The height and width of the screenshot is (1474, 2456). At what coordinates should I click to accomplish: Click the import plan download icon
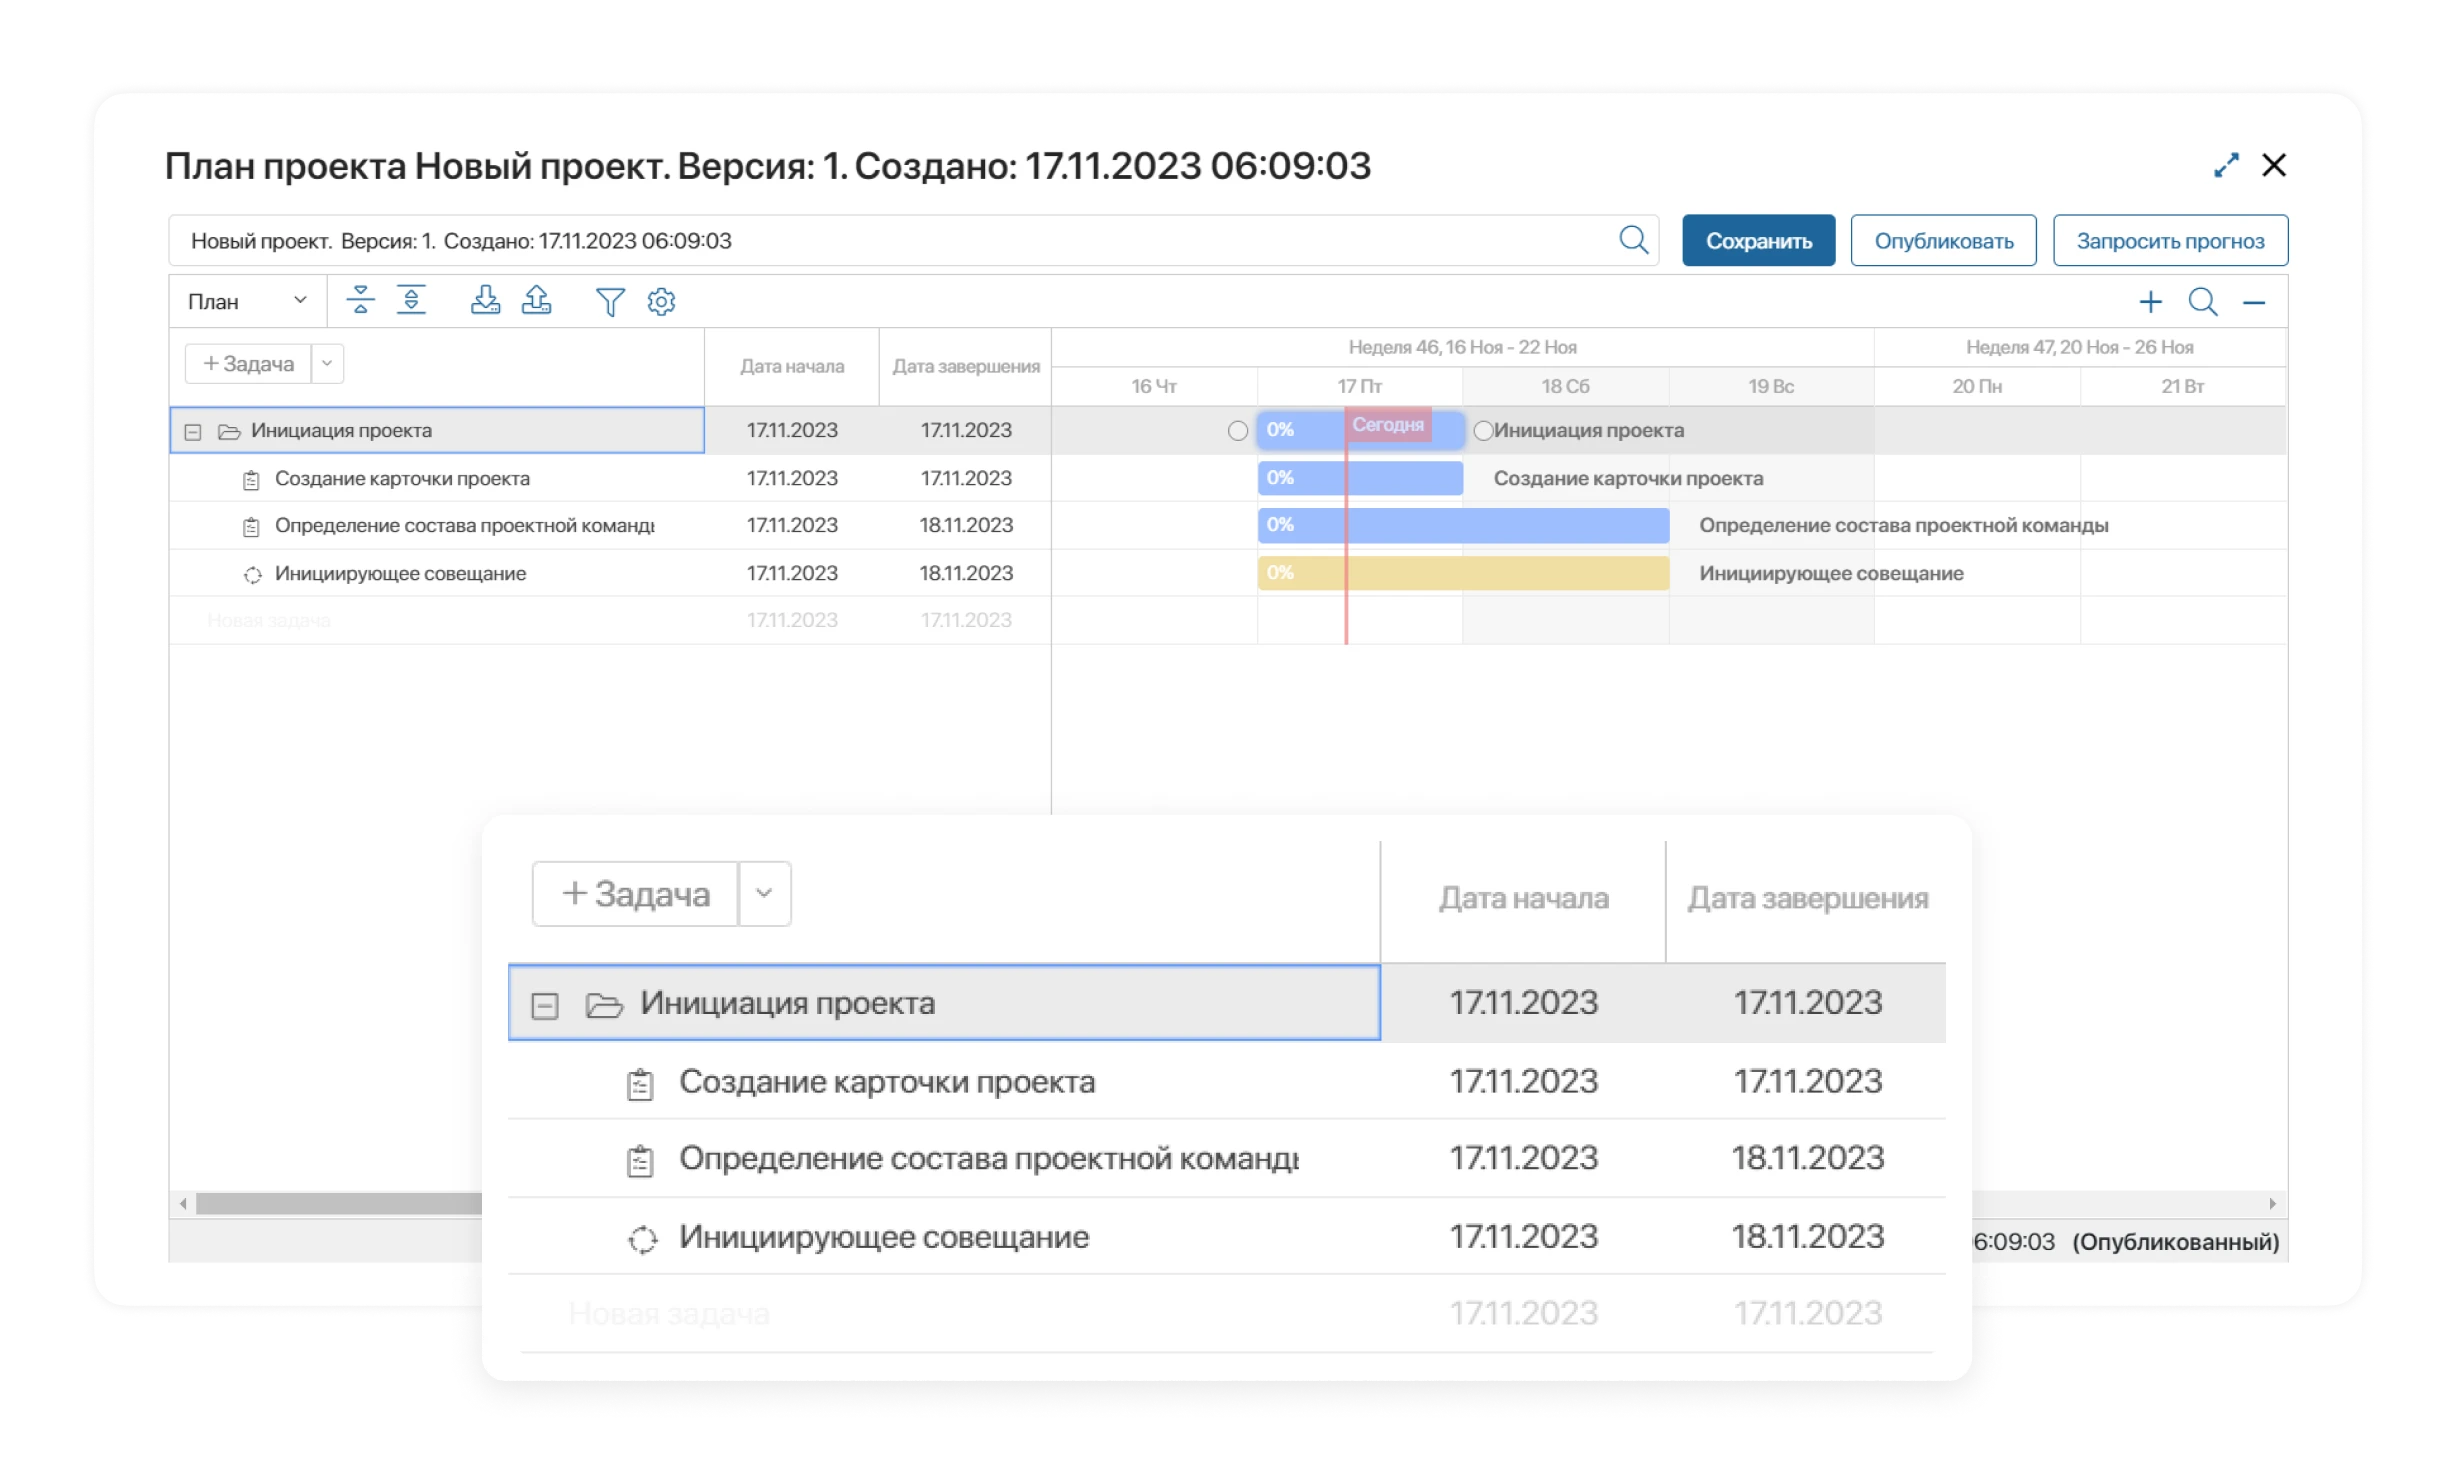click(485, 300)
